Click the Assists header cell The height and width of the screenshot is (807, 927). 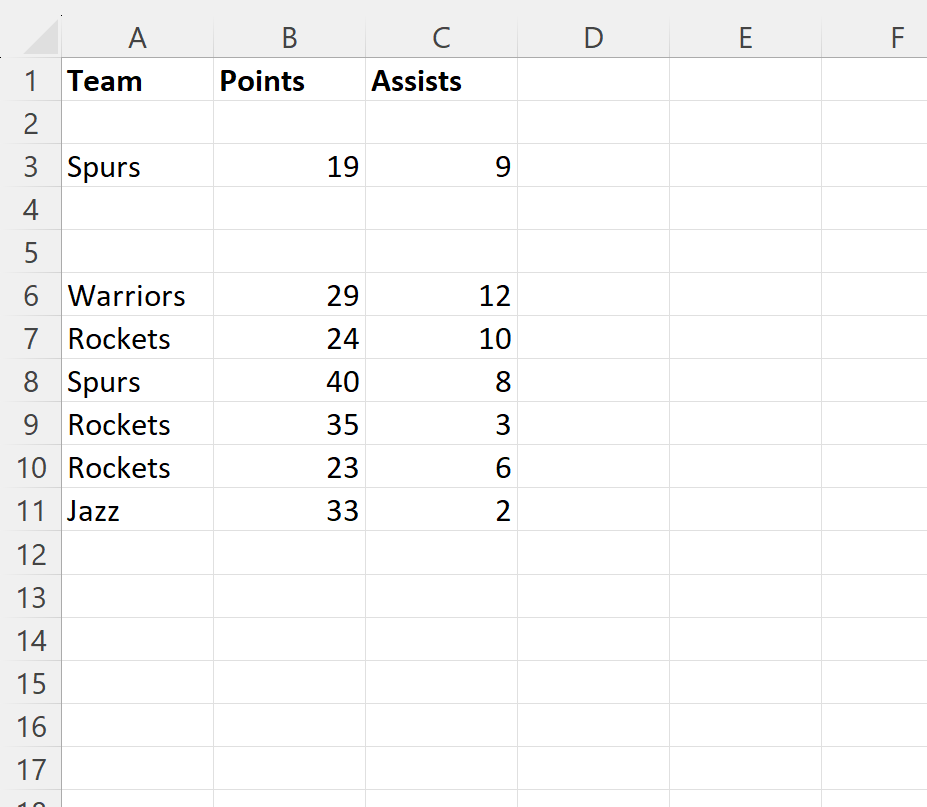click(441, 80)
